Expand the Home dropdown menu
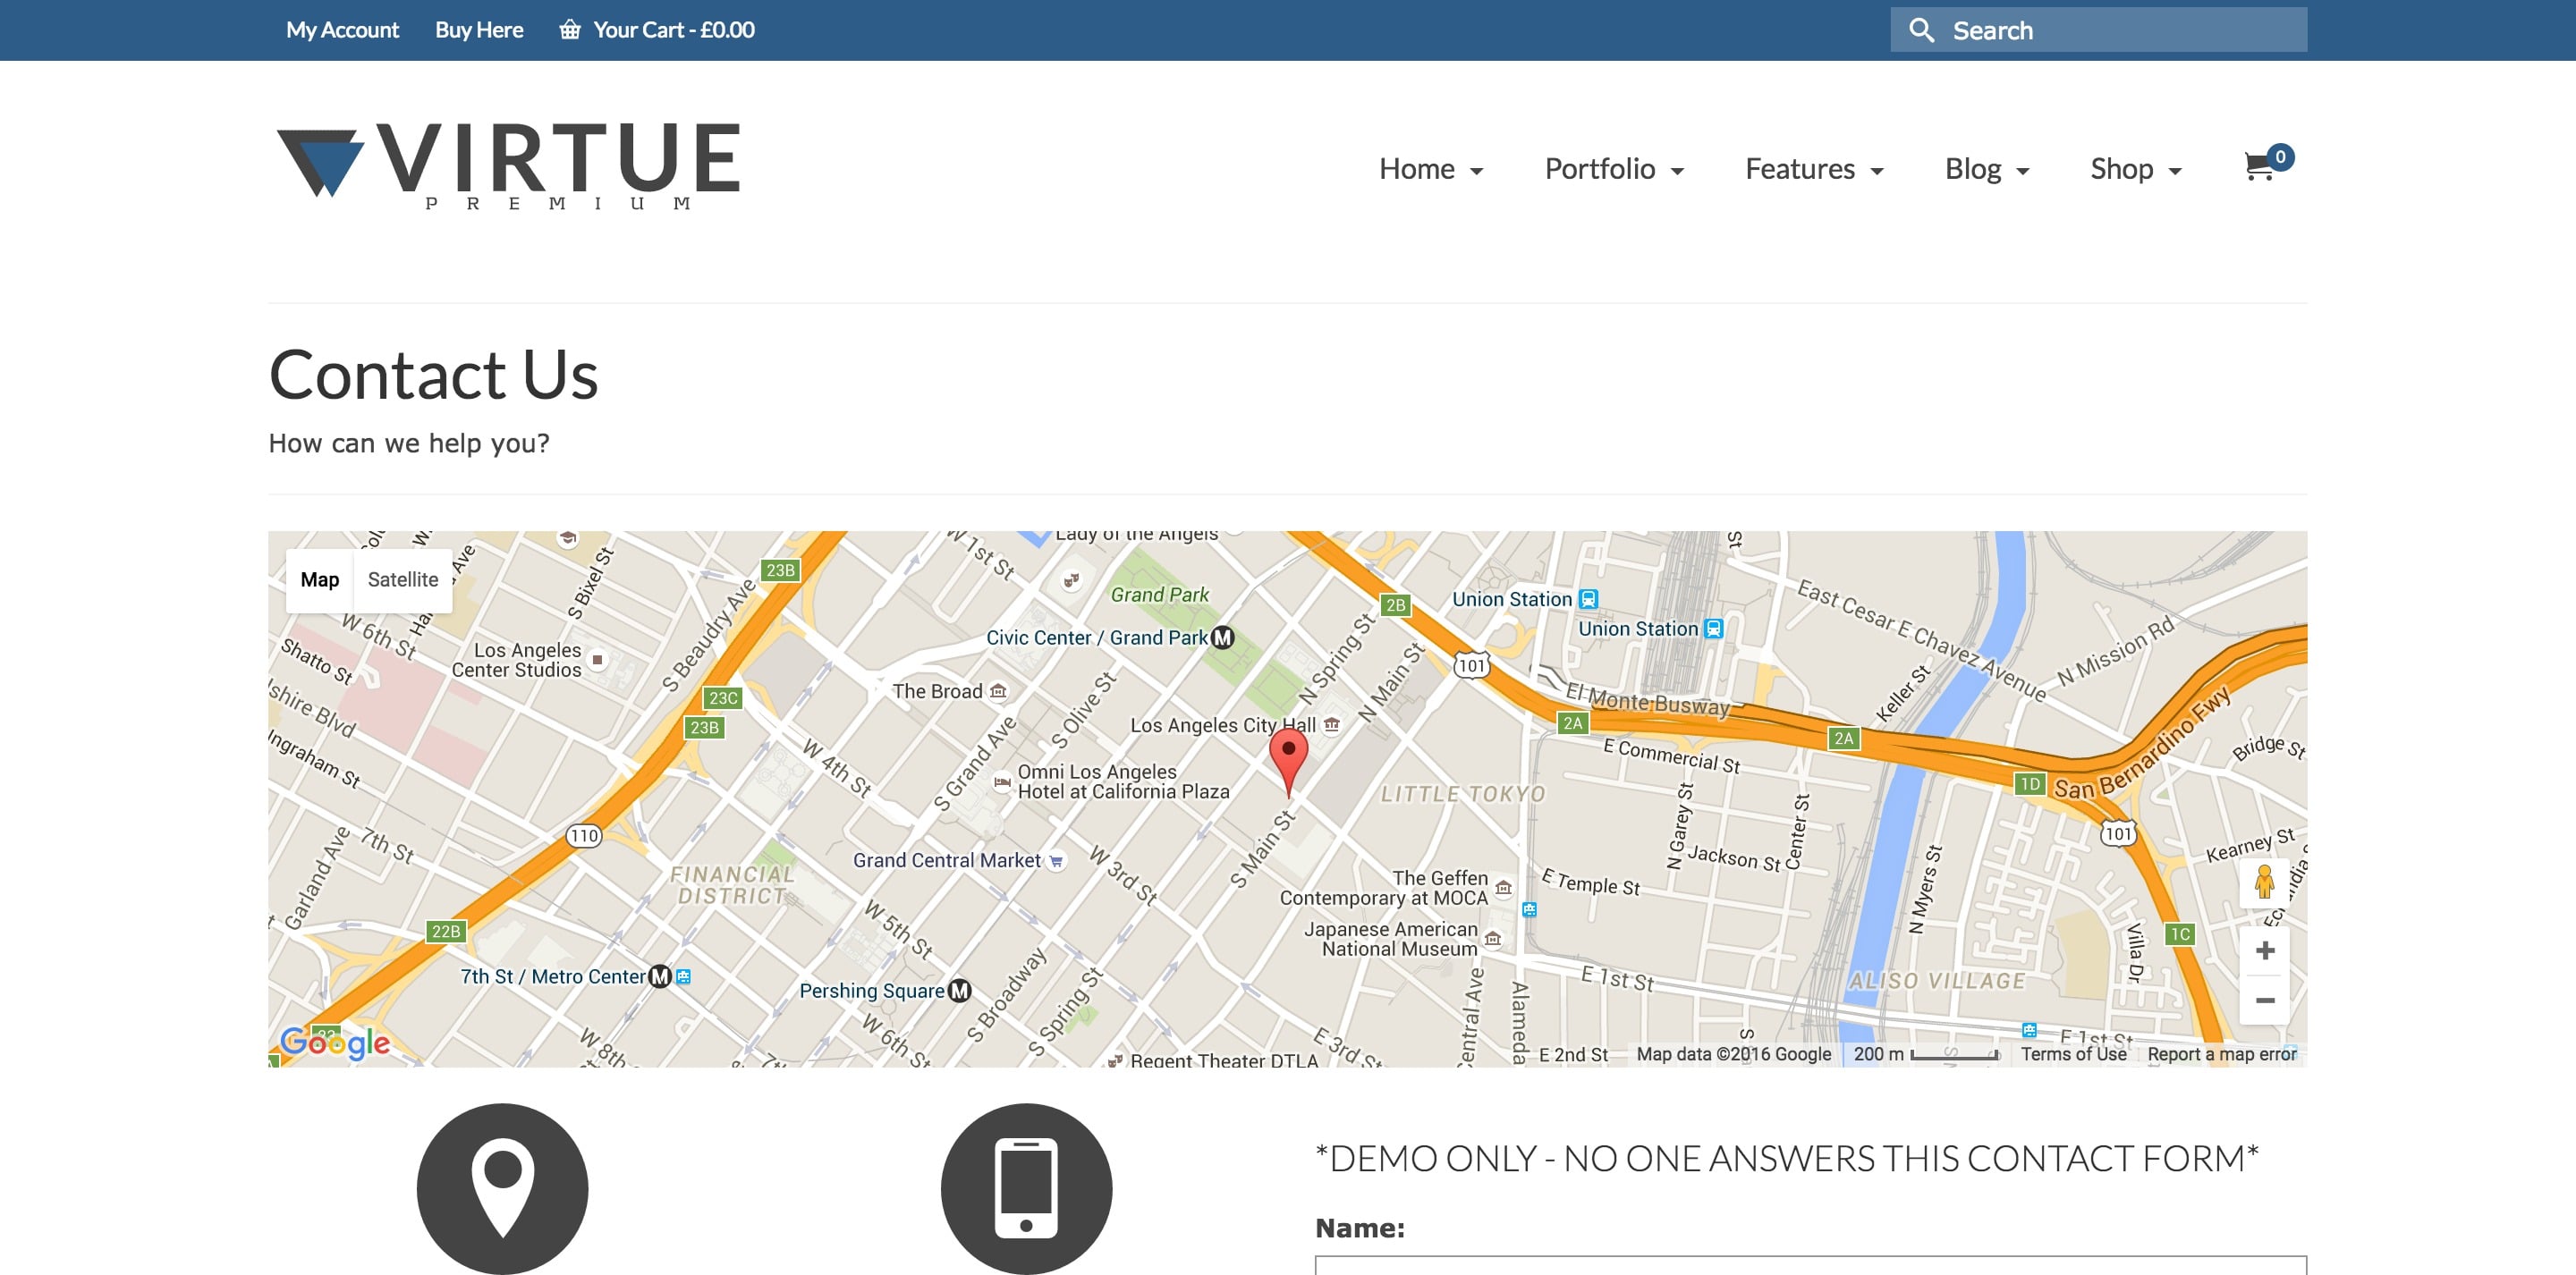This screenshot has height=1275, width=2576. (1430, 169)
